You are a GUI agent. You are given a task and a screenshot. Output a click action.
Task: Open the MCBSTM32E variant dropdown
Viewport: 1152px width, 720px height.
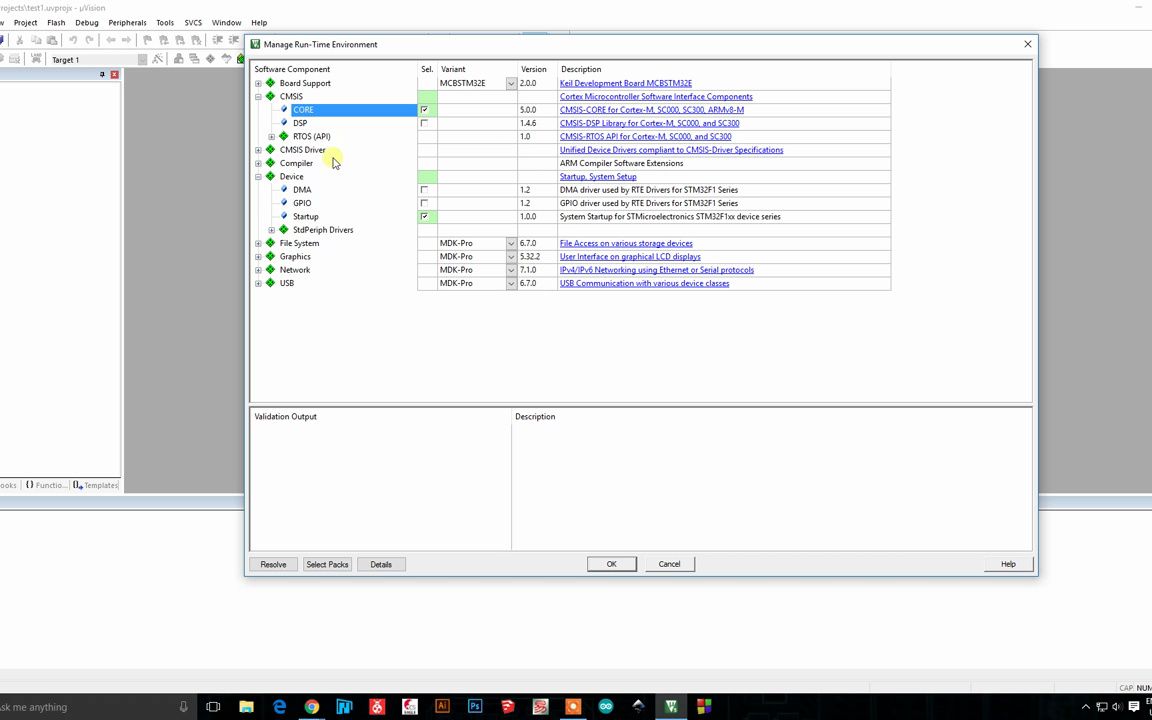click(x=511, y=83)
